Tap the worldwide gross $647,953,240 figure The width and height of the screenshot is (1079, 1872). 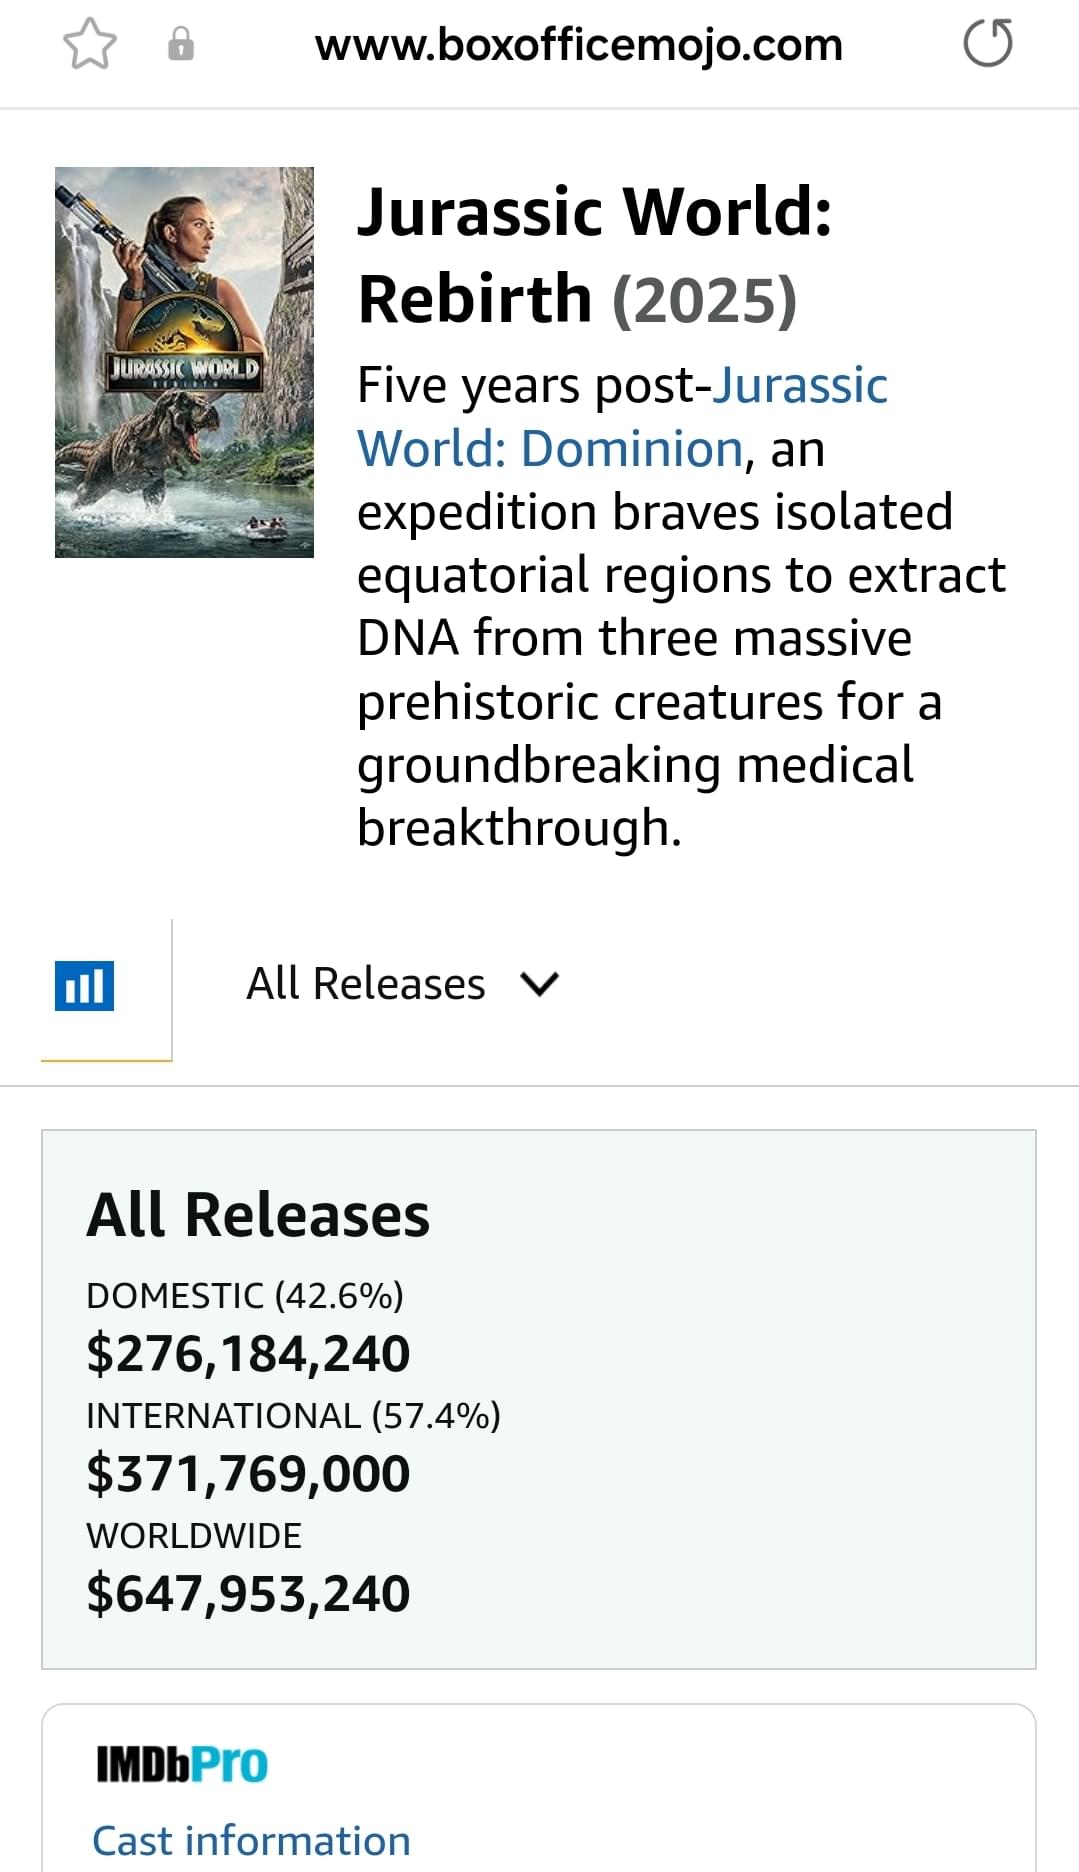coord(248,1594)
